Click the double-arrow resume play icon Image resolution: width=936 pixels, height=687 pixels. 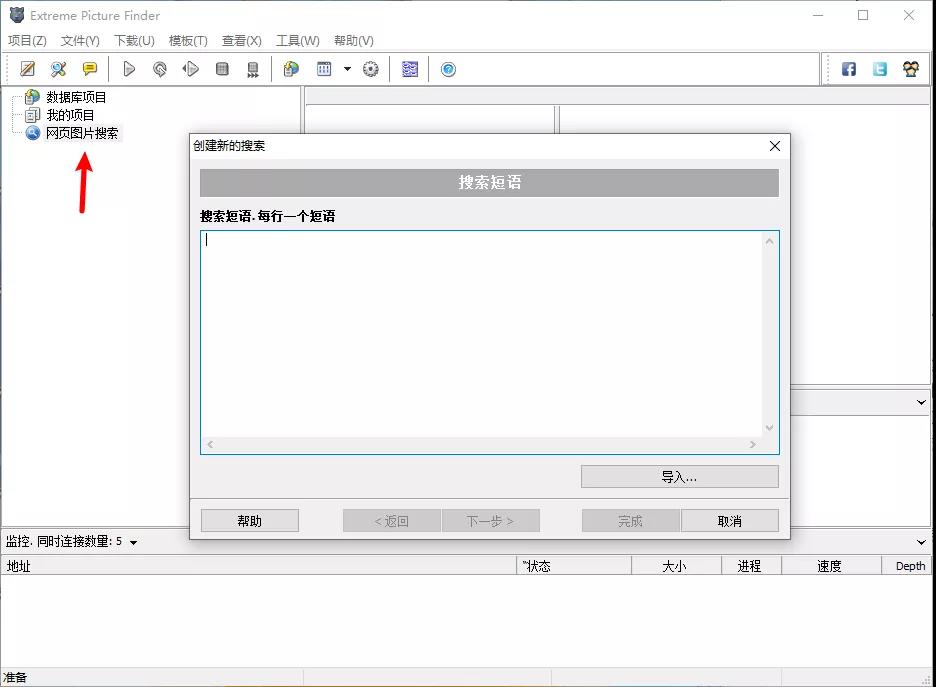191,69
